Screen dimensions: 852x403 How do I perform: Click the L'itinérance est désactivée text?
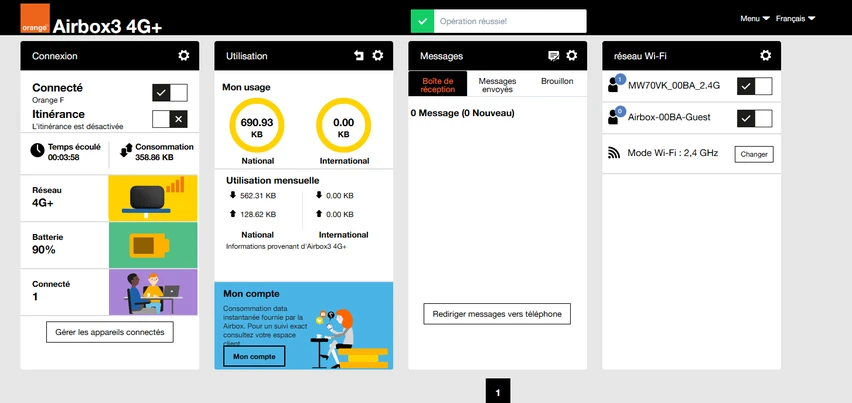click(x=78, y=127)
